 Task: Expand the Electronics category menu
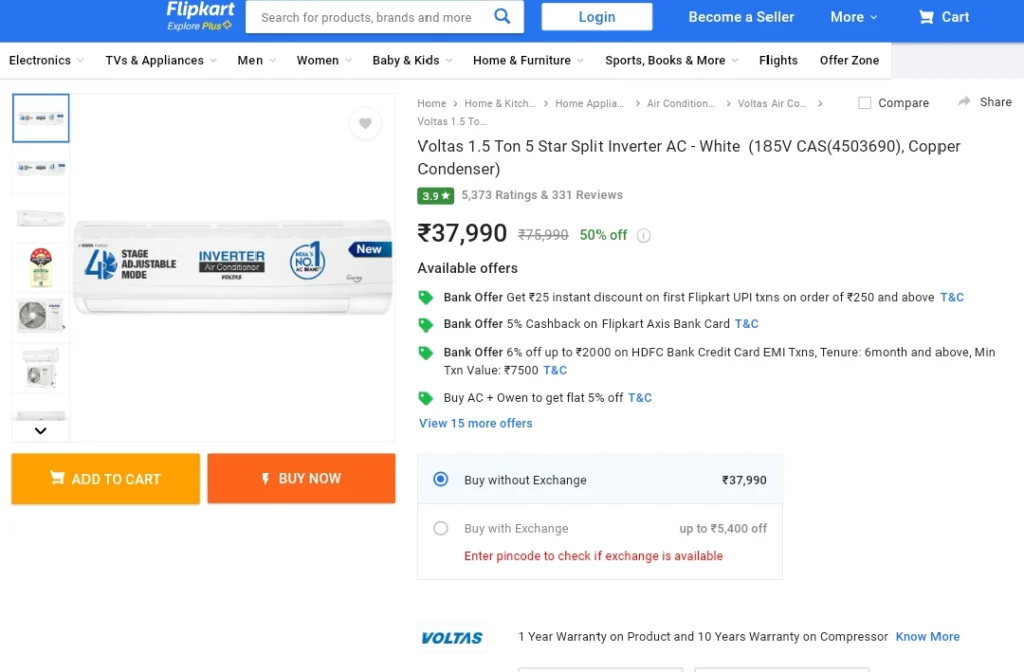point(46,60)
